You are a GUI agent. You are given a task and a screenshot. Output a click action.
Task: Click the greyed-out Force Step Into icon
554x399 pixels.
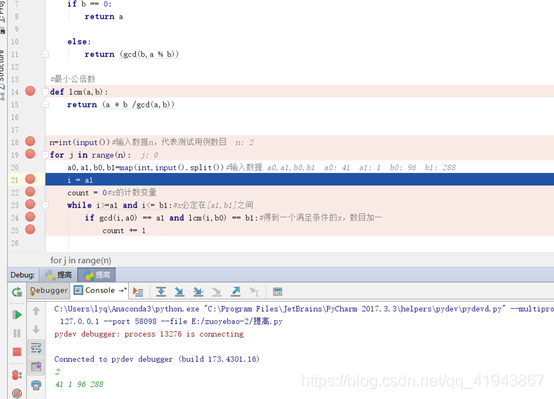[x=217, y=292]
